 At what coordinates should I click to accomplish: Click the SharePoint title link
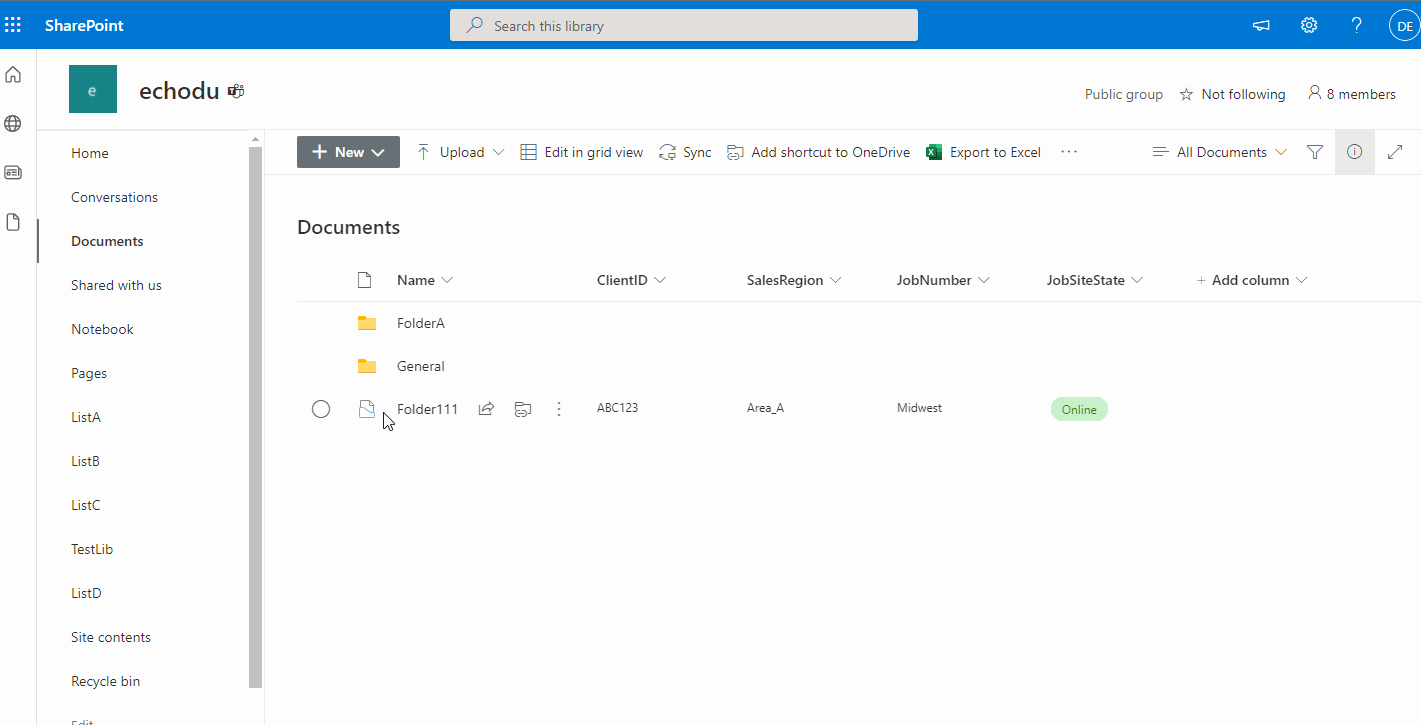click(x=84, y=26)
